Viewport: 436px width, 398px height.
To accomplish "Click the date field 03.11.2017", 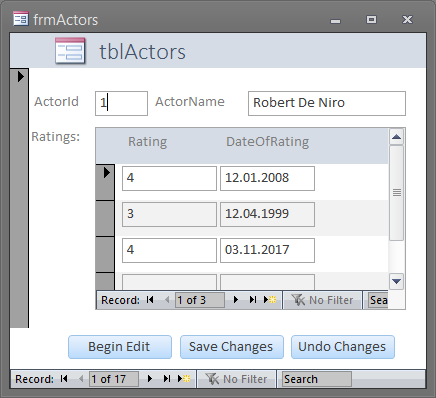I will click(267, 250).
